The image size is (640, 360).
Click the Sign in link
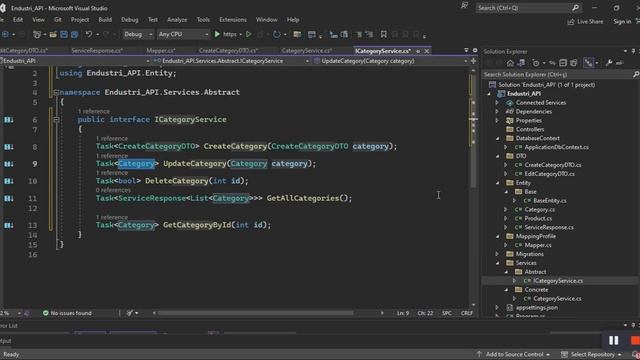tap(622, 22)
